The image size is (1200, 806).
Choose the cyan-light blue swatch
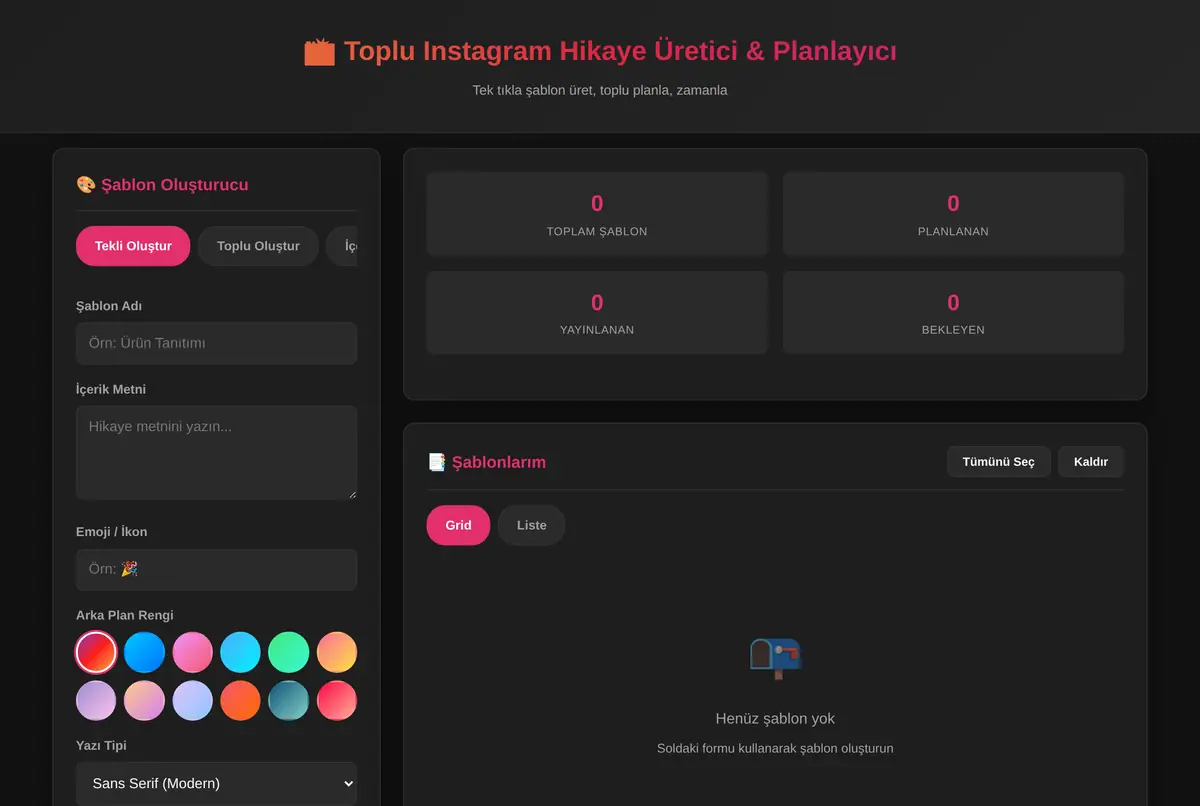pos(240,652)
